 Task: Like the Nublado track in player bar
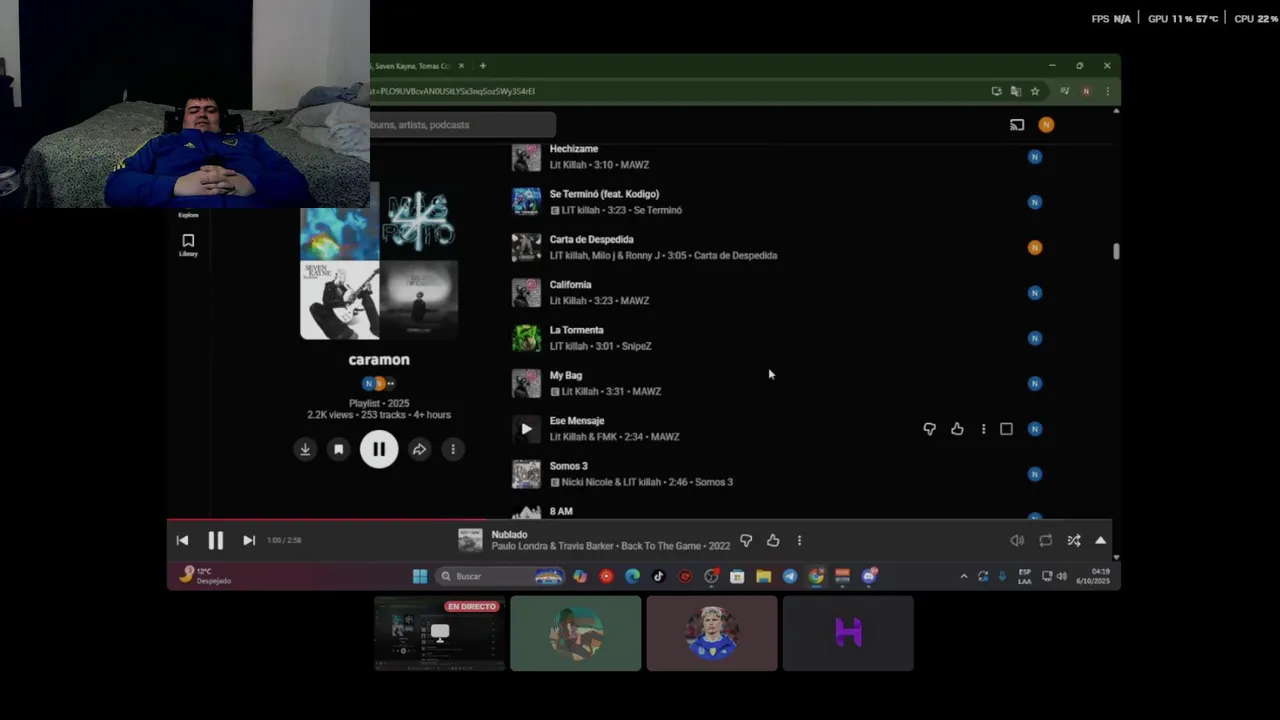[x=773, y=540]
